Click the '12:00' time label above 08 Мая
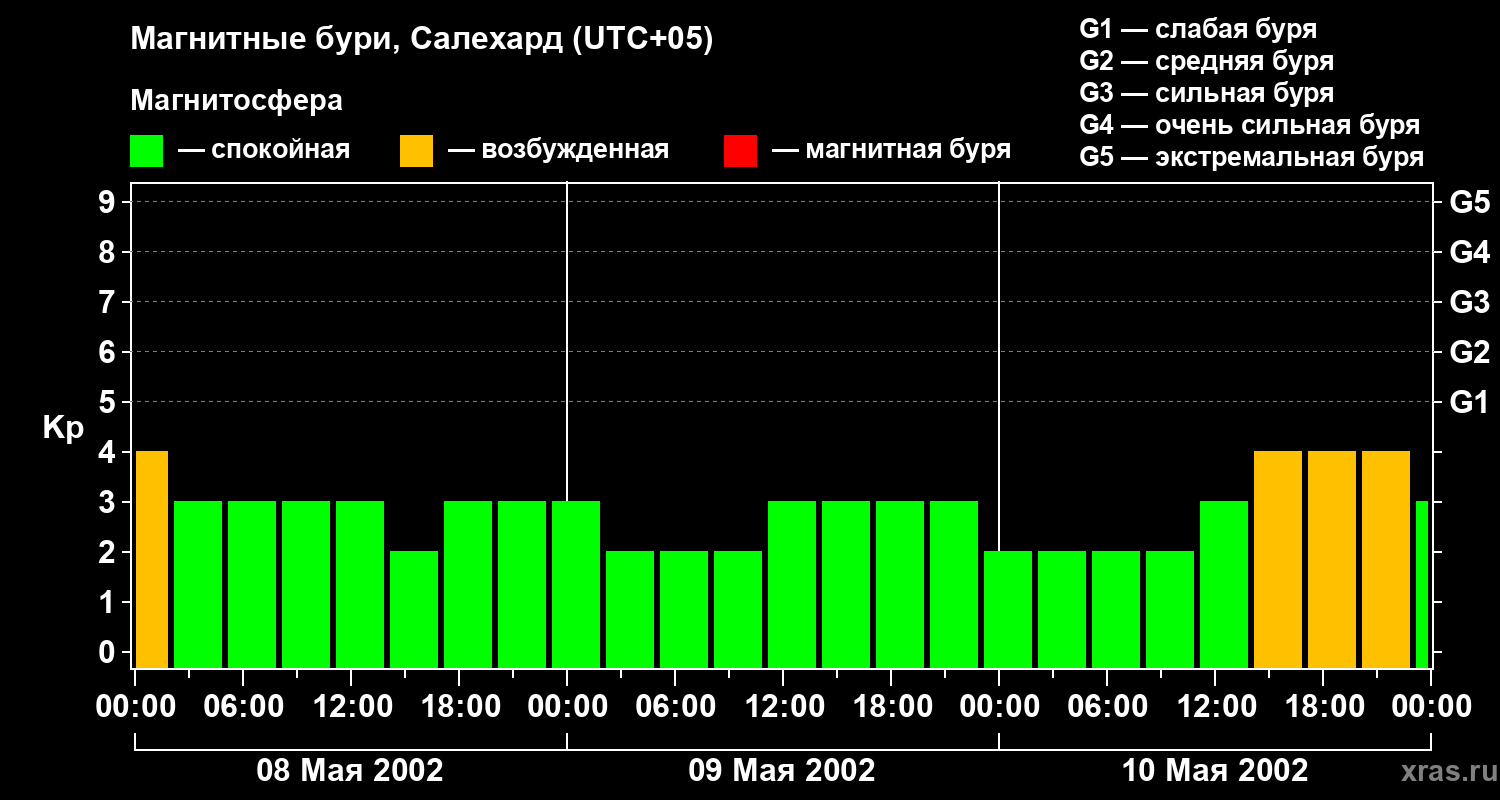This screenshot has height=800, width=1500. (351, 707)
